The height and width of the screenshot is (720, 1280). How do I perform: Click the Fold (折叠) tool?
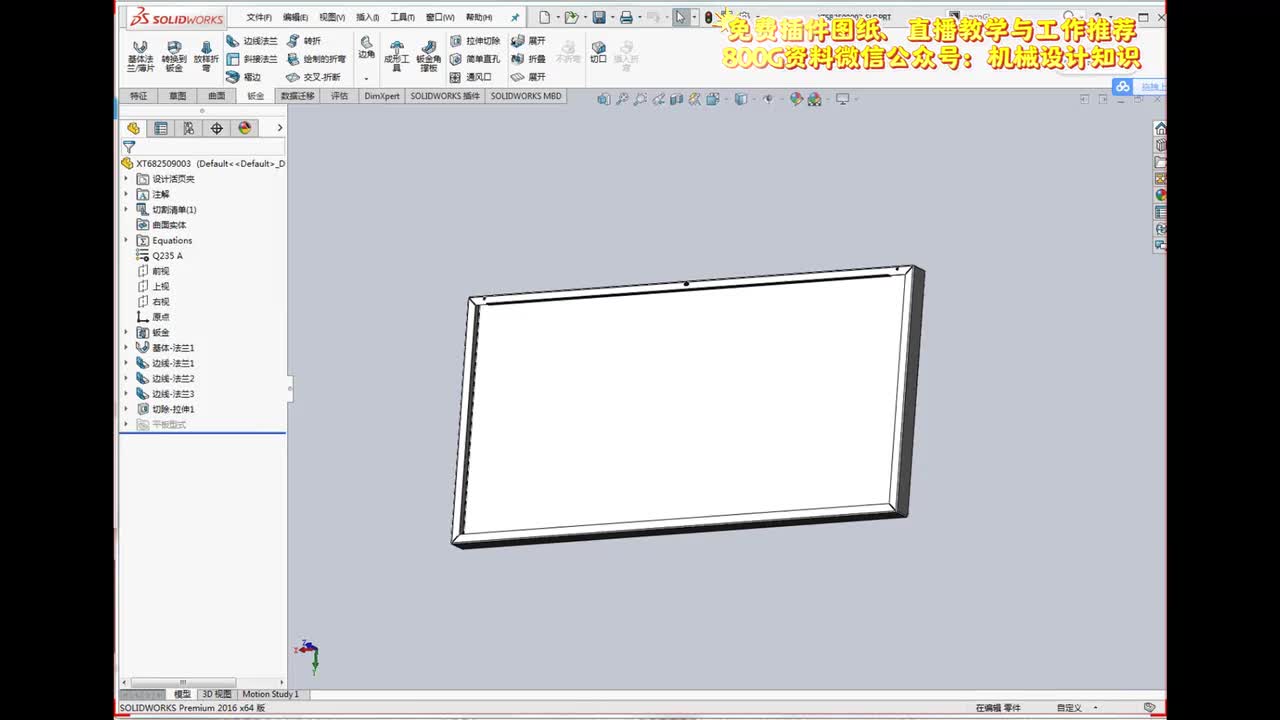tap(529, 59)
